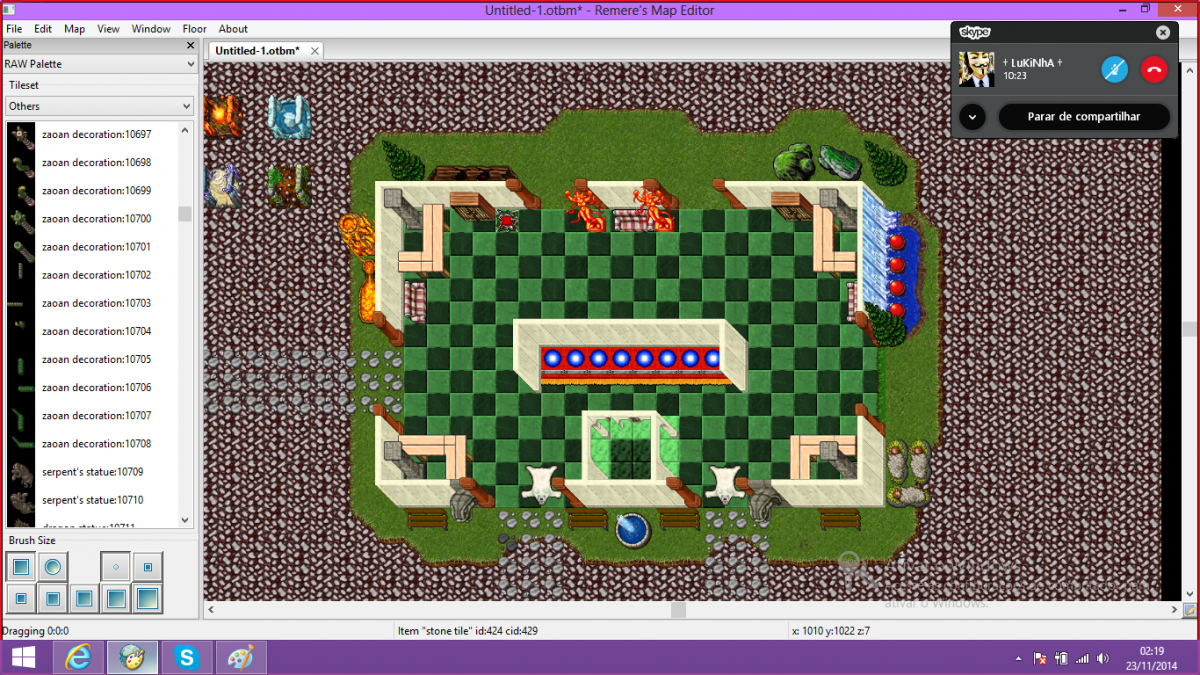This screenshot has width=1200, height=675.
Task: Switch to the Untitled-1.otbm* tab
Action: tap(257, 50)
